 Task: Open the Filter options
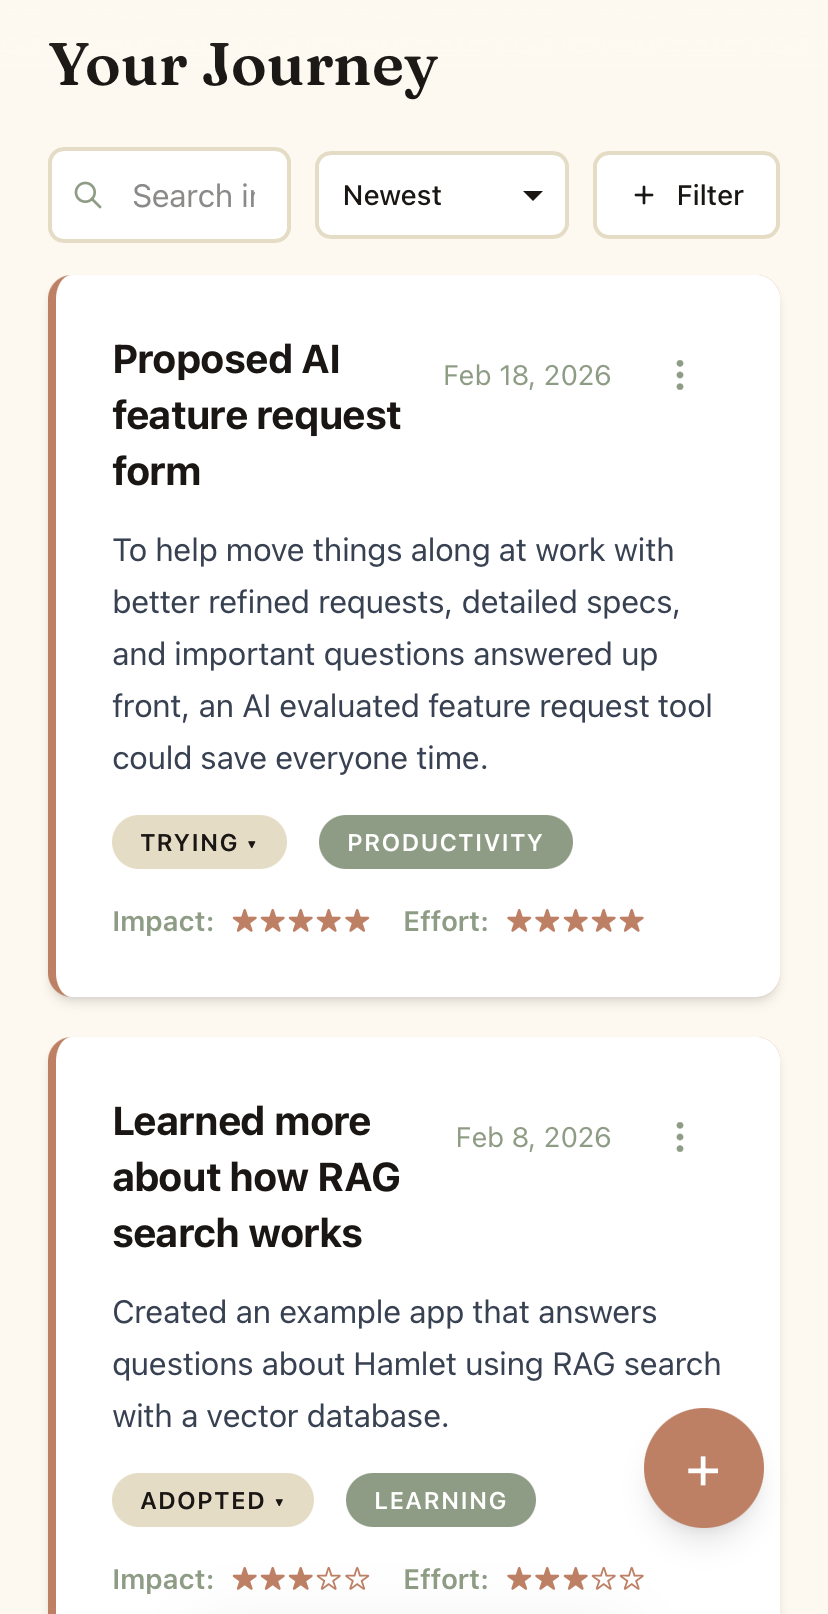686,195
